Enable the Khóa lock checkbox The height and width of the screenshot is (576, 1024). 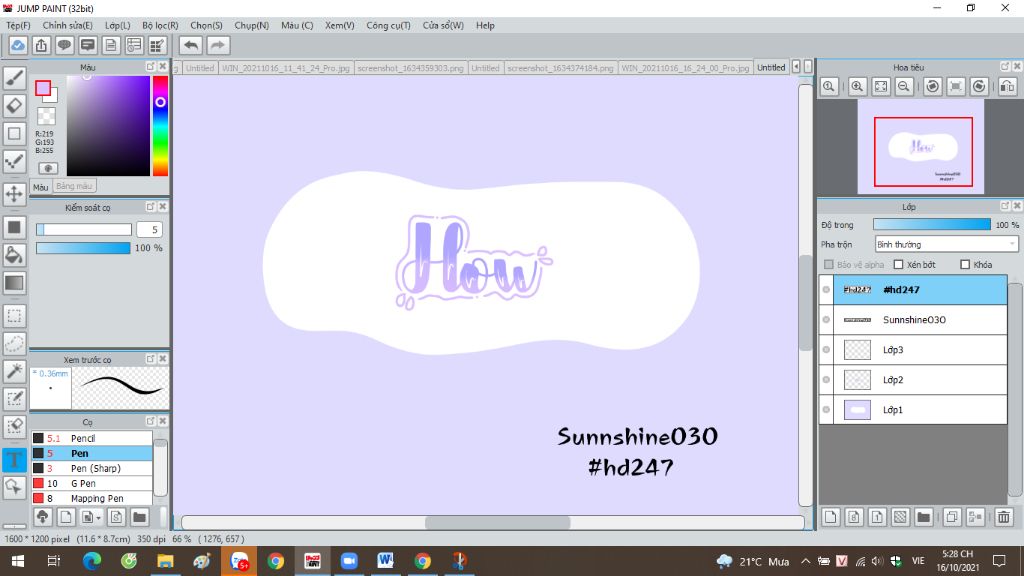pyautogui.click(x=965, y=264)
